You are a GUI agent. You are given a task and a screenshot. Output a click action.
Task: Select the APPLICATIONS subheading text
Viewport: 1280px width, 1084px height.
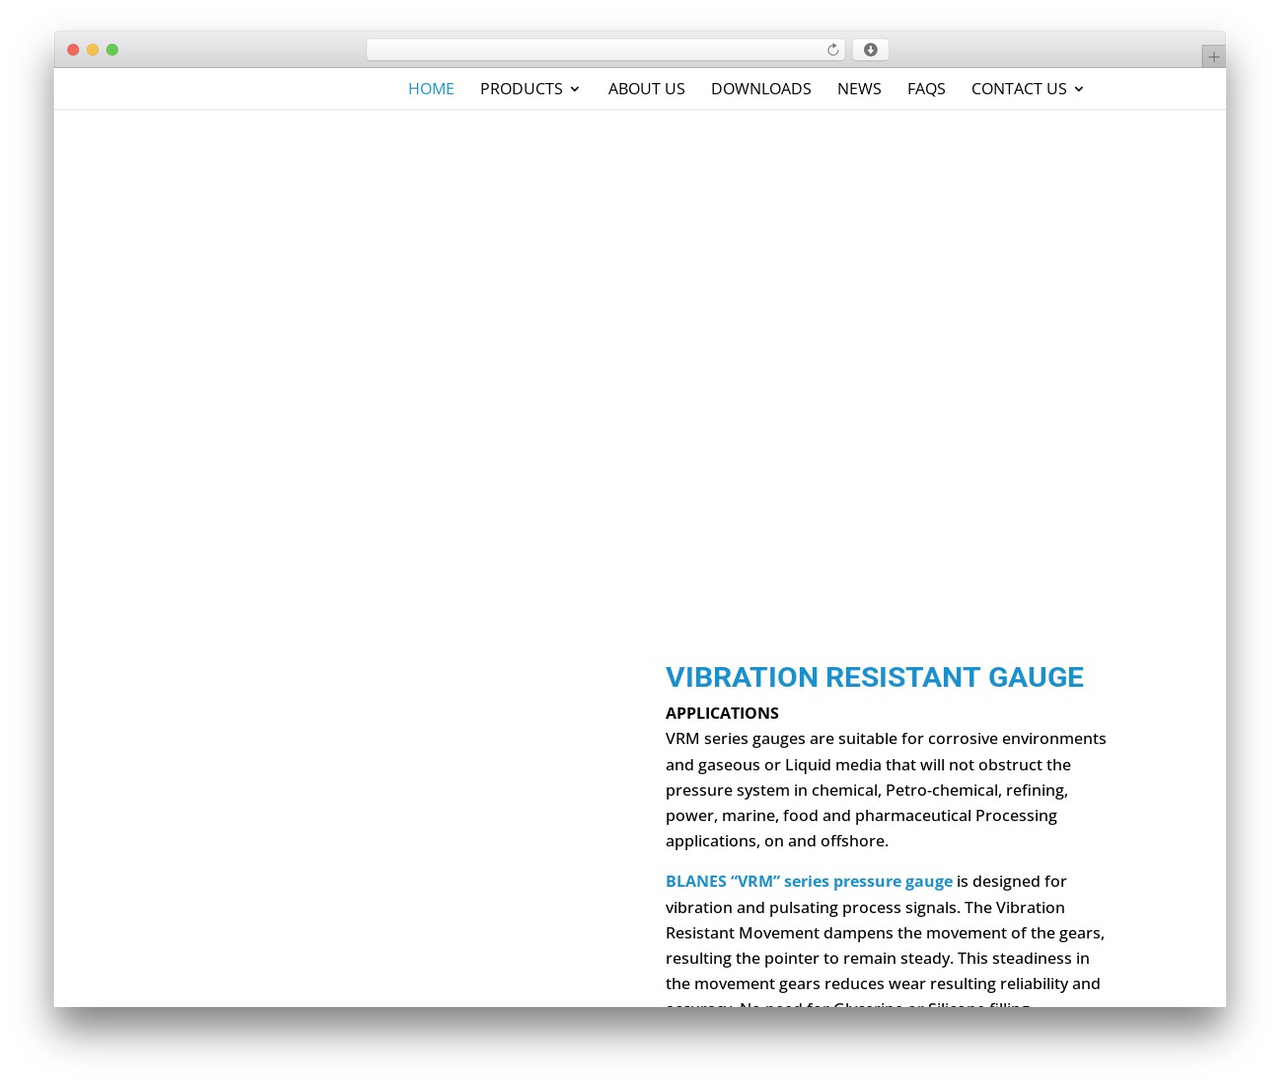(722, 713)
